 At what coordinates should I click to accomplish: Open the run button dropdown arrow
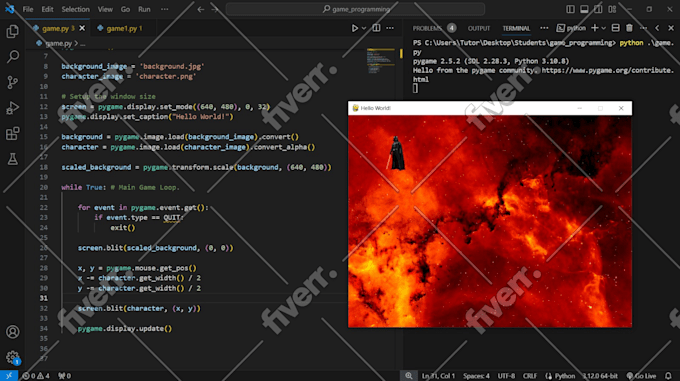pyautogui.click(x=364, y=28)
